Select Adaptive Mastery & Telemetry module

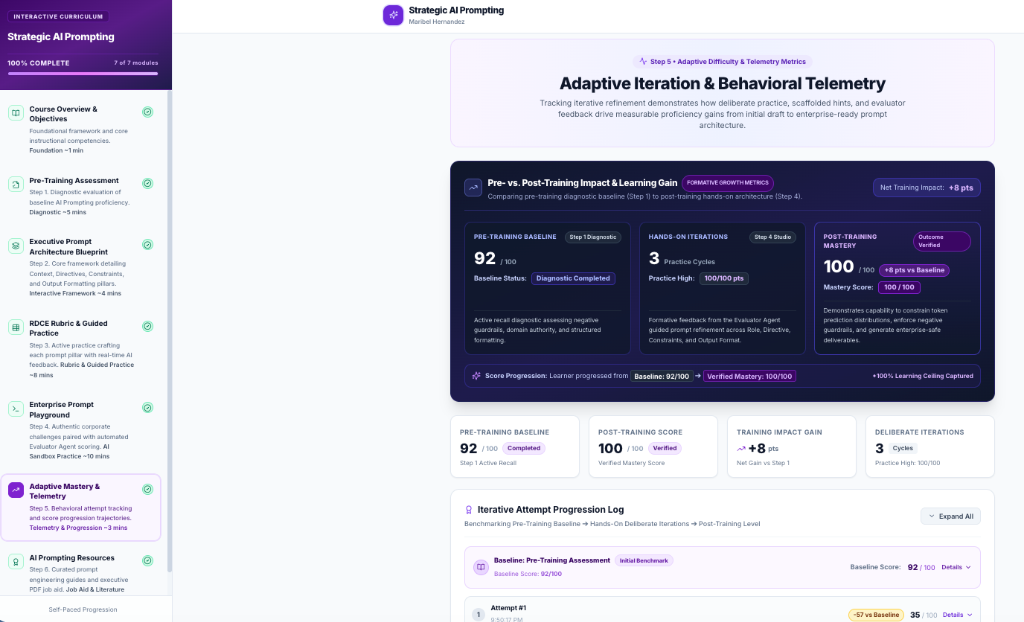pos(81,508)
